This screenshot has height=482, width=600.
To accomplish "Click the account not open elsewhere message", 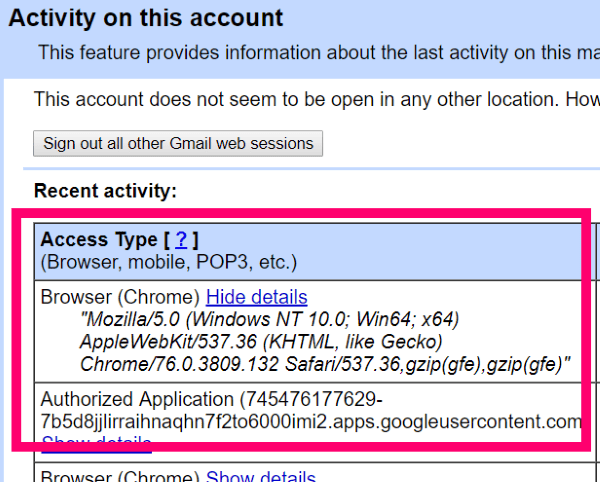I will click(317, 99).
